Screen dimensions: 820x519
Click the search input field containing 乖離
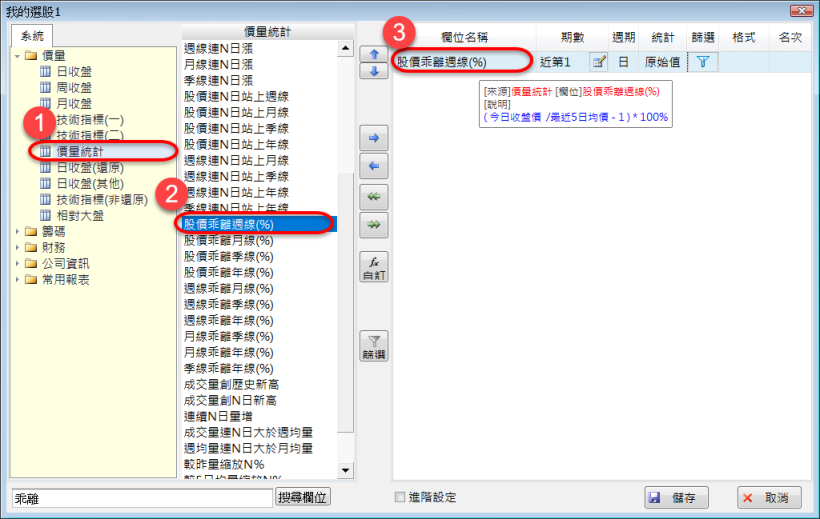142,499
